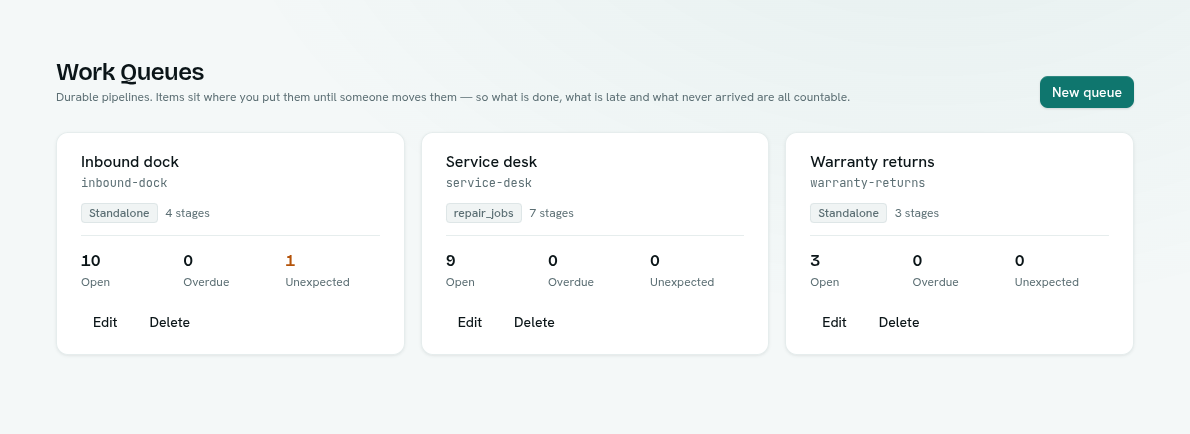Open the Warranty returns card title

[x=872, y=162]
